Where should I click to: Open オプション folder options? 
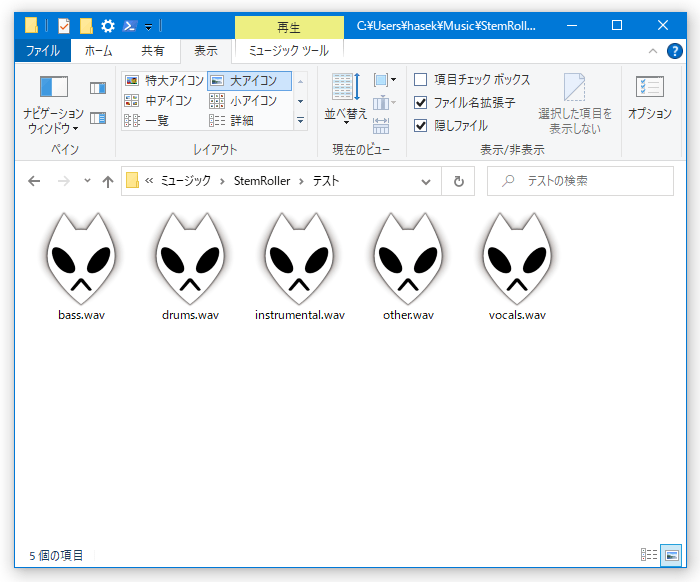point(650,98)
